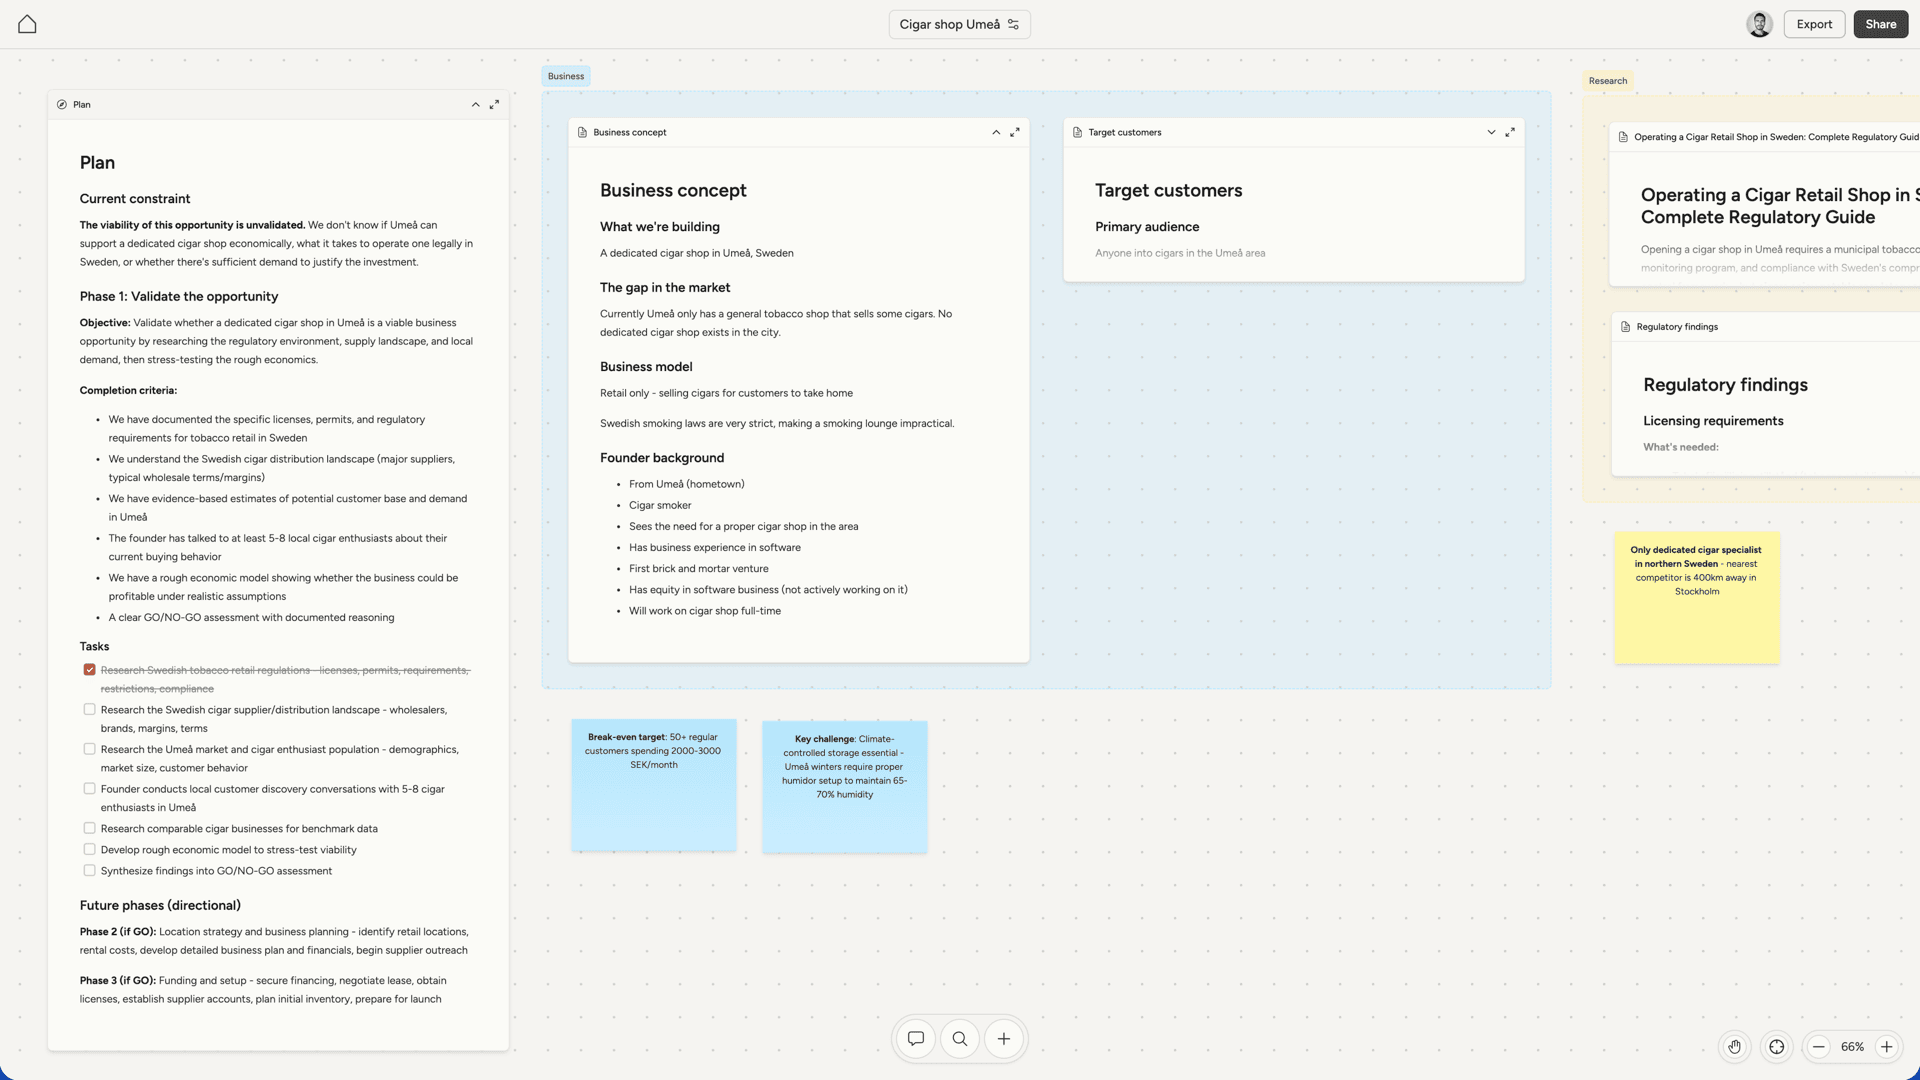
Task: Collapse the Business concept card chevron
Action: [996, 132]
